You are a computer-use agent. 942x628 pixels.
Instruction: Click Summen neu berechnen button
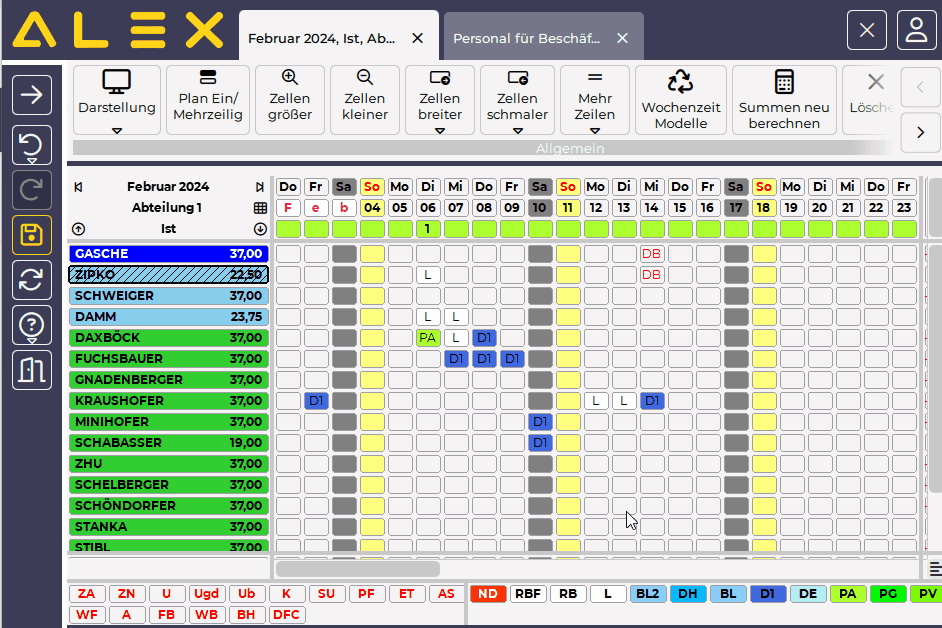click(x=784, y=100)
